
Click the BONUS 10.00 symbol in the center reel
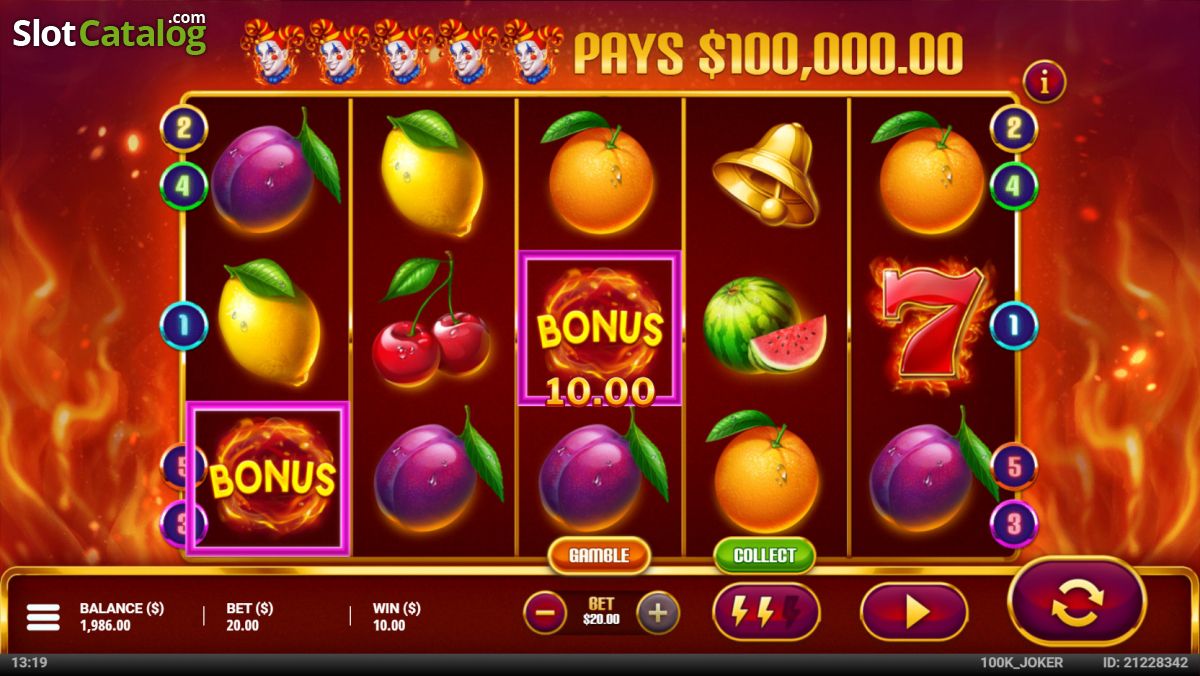[599, 329]
